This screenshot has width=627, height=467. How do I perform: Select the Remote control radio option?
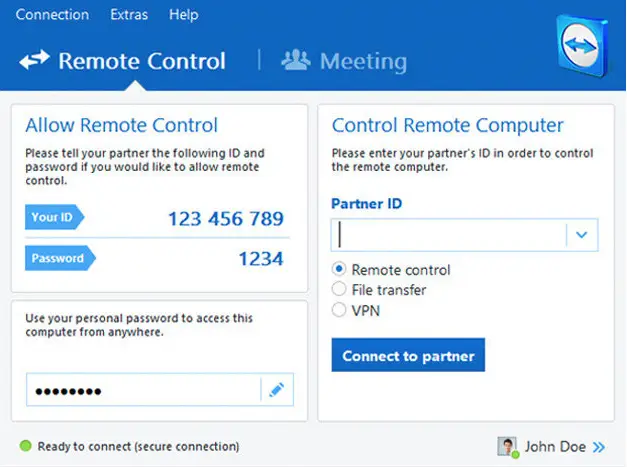pyautogui.click(x=339, y=269)
